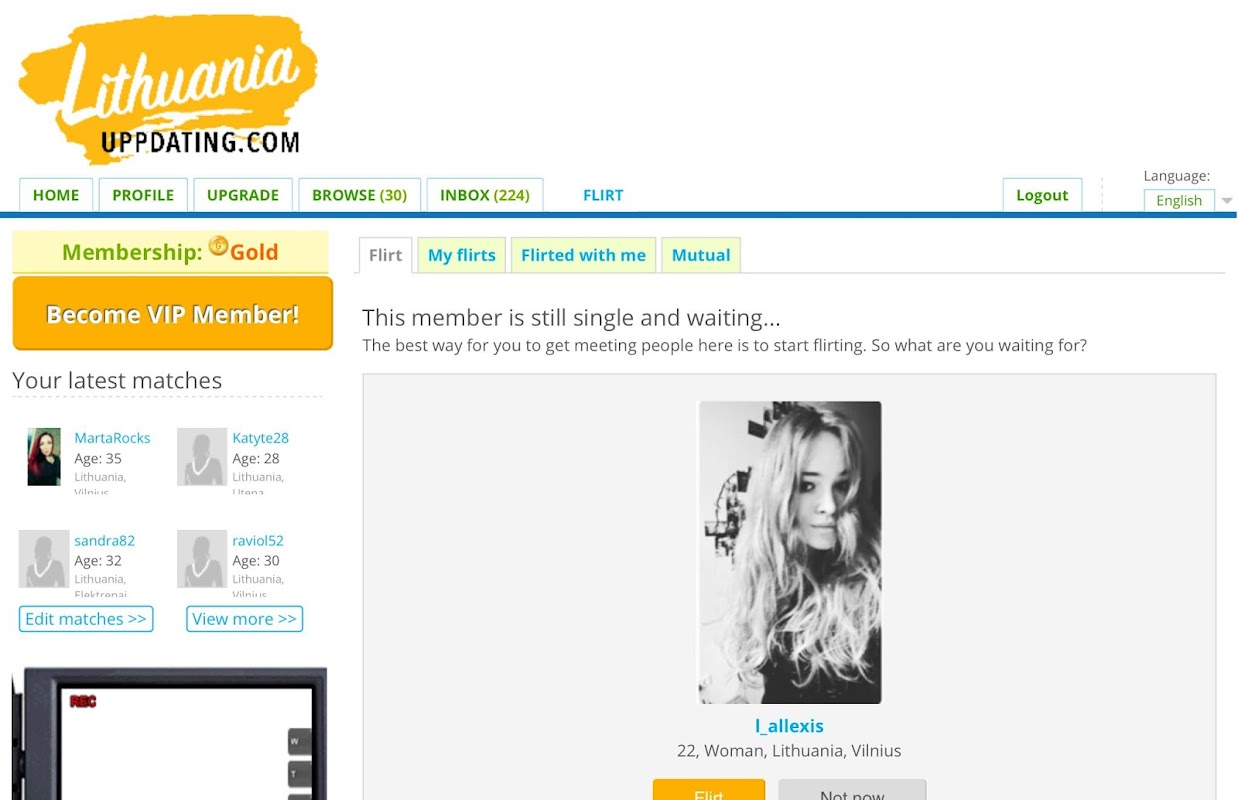The height and width of the screenshot is (800, 1238).
Task: Click the REC webcam ad image
Action: pos(169,734)
